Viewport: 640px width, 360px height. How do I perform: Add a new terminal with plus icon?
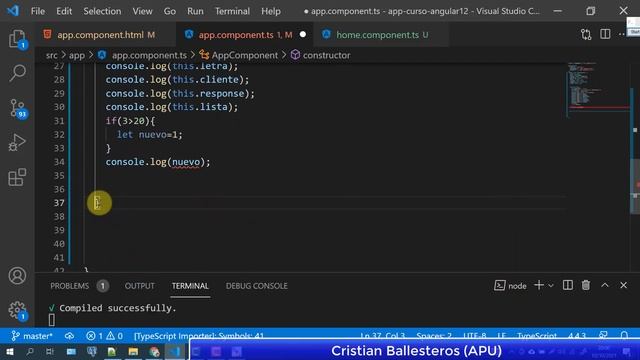click(x=539, y=285)
